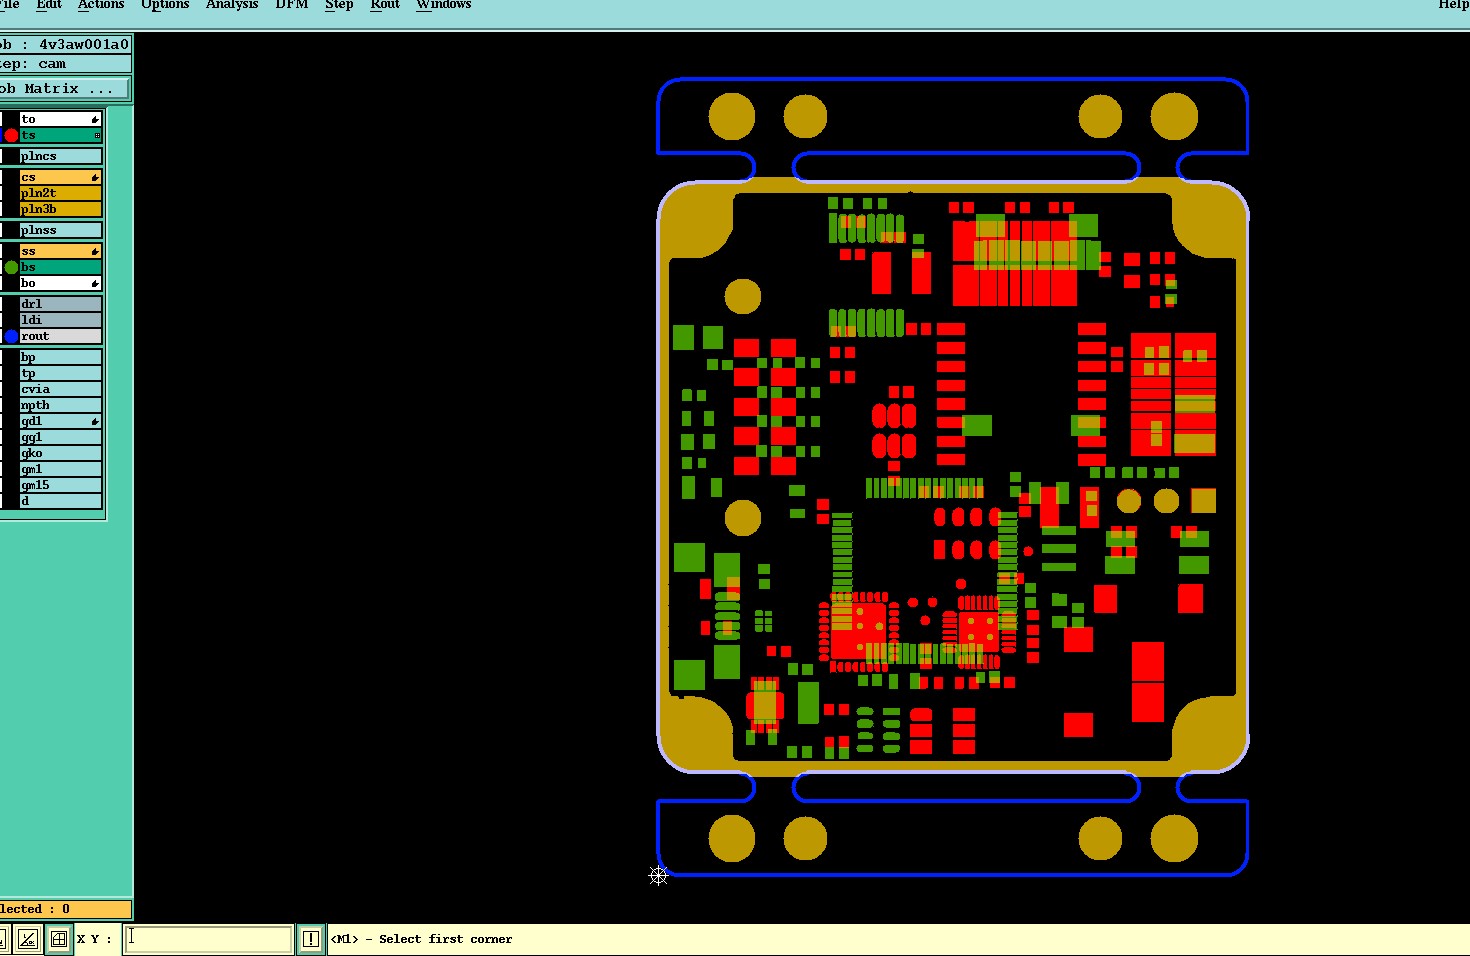Viewport: 1470px width, 956px height.
Task: Open the Job Matrix button
Action: pyautogui.click(x=64, y=89)
